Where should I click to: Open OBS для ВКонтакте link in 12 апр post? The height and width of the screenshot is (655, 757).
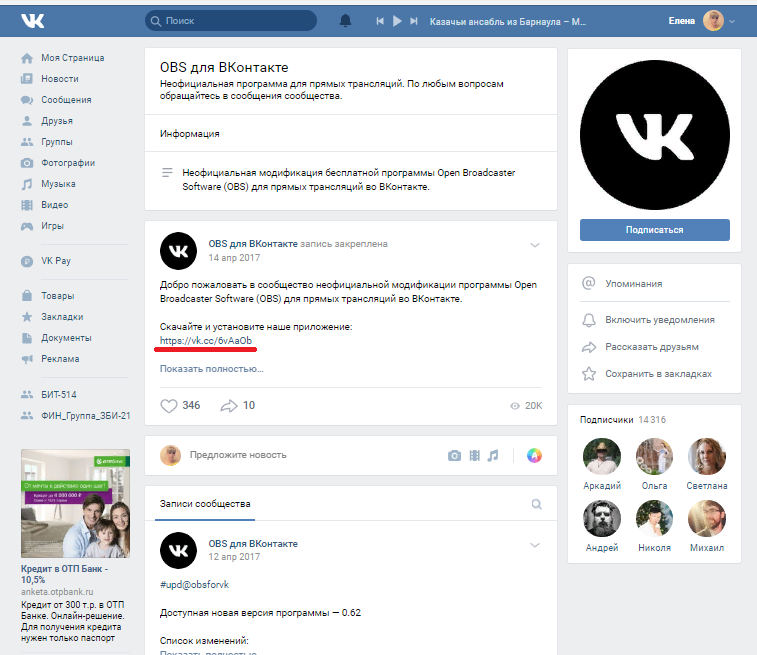[253, 544]
